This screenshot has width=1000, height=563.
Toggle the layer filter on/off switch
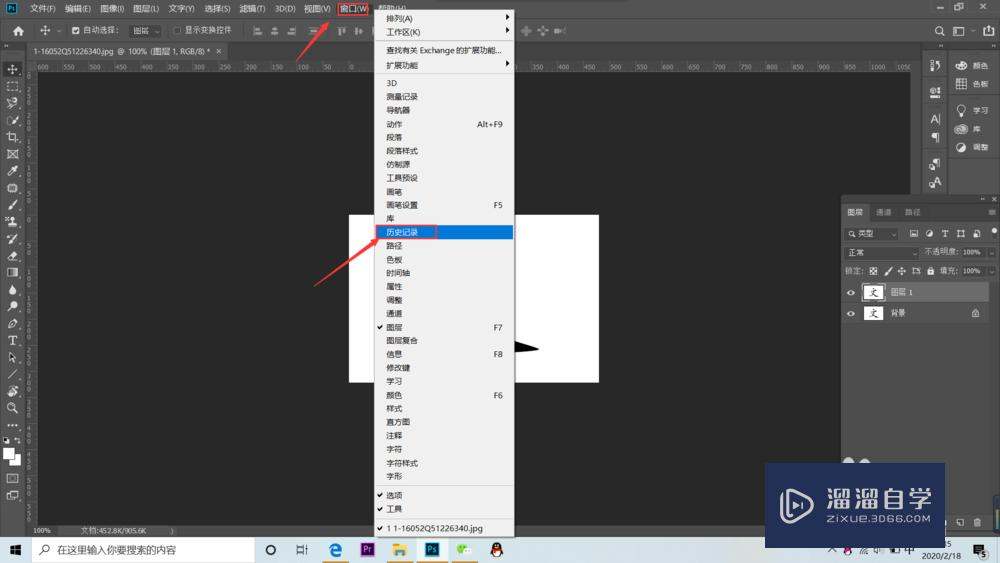click(x=994, y=233)
